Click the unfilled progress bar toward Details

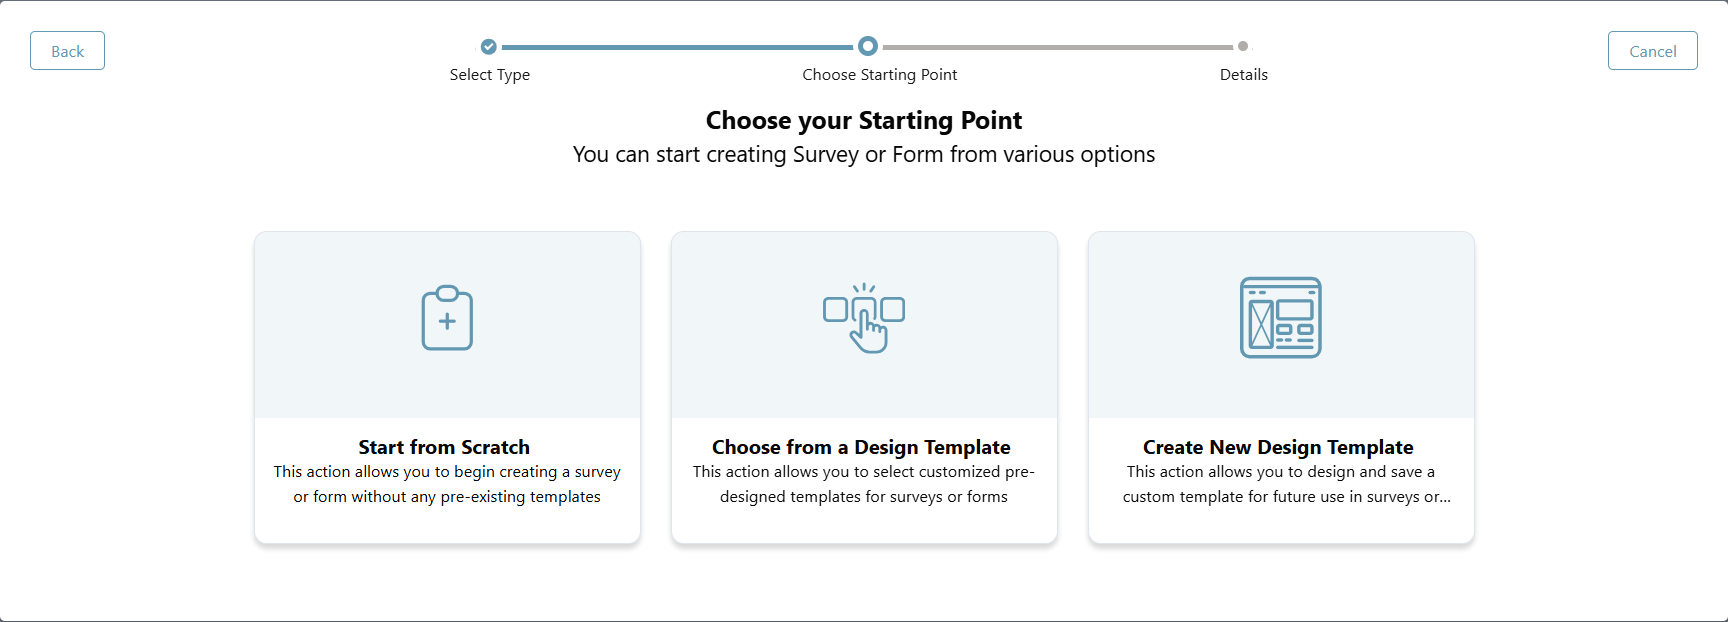(x=1060, y=46)
